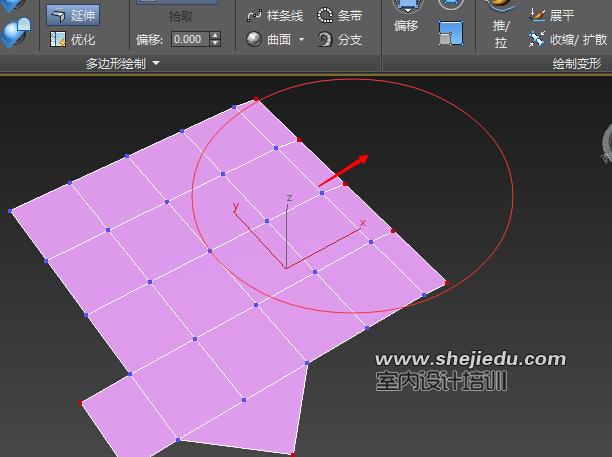Click the gizmo's Z axis label
Viewport: 612px width, 457px height.
pyautogui.click(x=289, y=198)
